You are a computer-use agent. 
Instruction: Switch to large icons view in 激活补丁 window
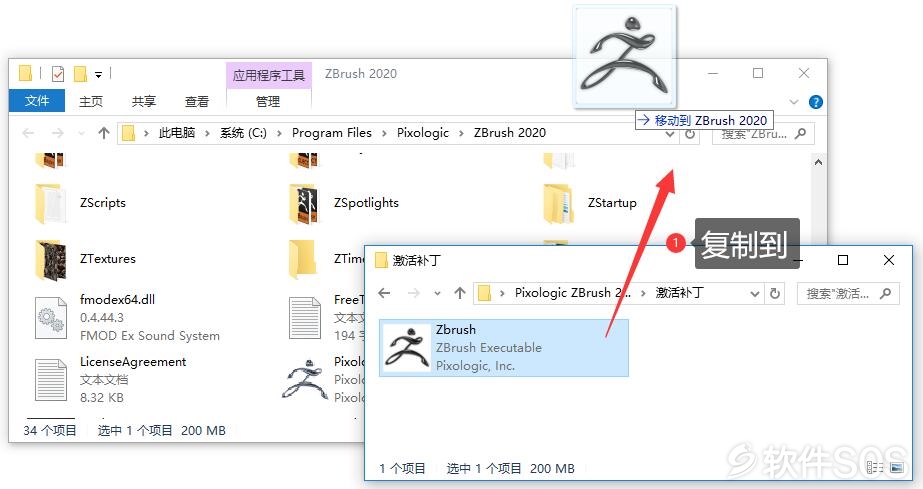click(x=896, y=467)
